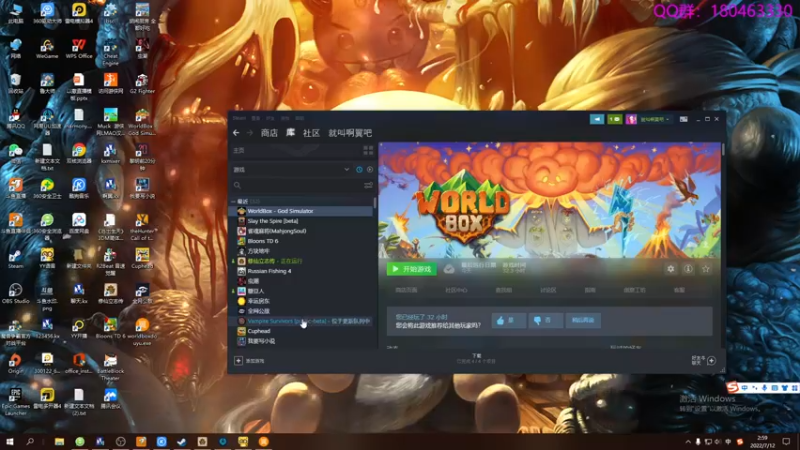Toggle the recent-activity clock filter
This screenshot has width=800, height=450.
pyautogui.click(x=359, y=169)
